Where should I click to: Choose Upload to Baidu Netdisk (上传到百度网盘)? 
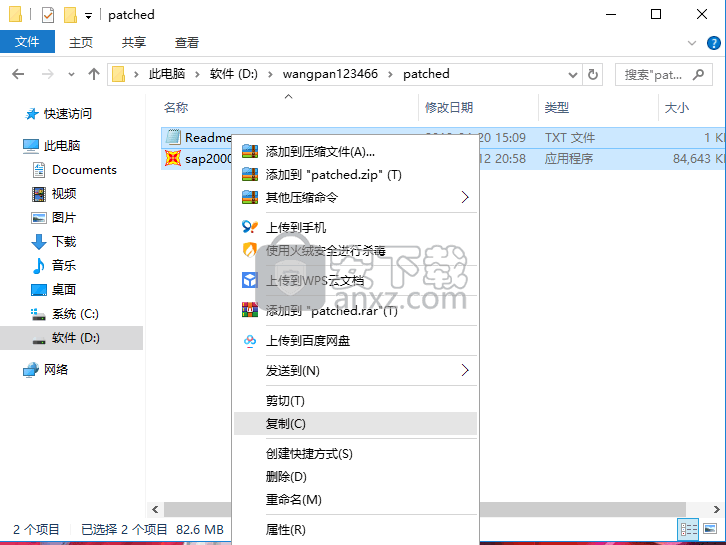356,341
